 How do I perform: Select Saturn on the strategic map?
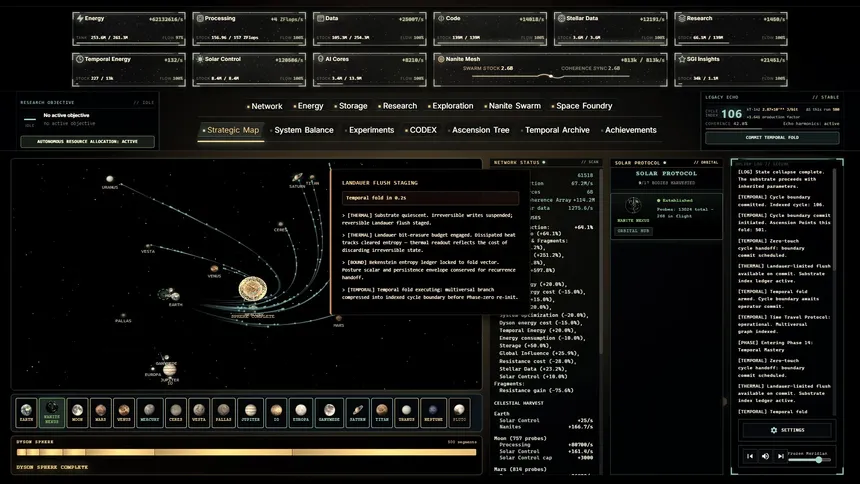(297, 178)
